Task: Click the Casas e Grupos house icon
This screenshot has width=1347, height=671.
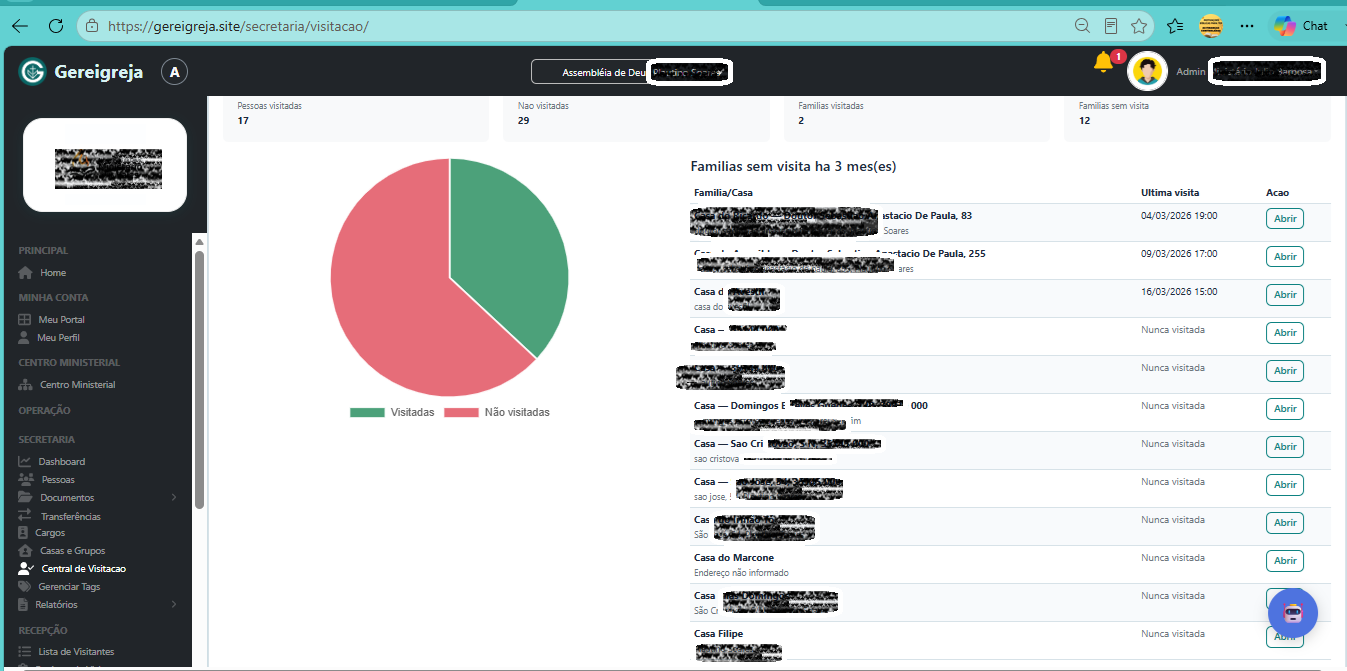Action: coord(26,551)
